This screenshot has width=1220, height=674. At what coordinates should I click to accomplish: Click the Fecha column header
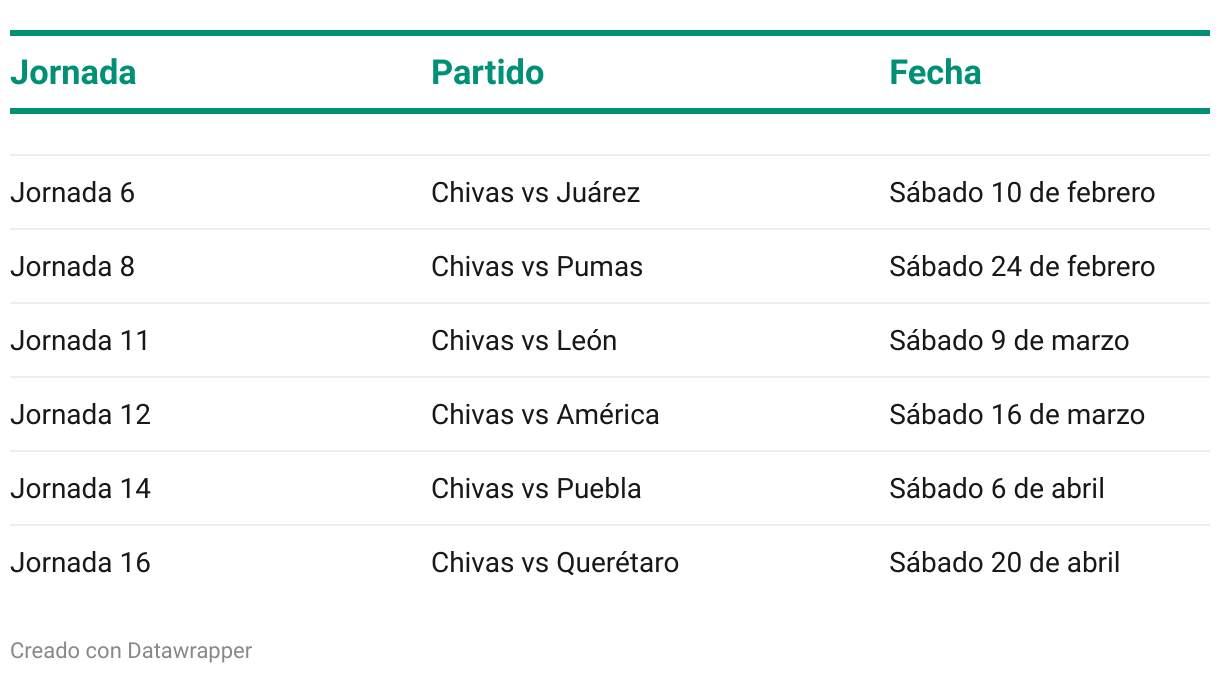click(935, 72)
